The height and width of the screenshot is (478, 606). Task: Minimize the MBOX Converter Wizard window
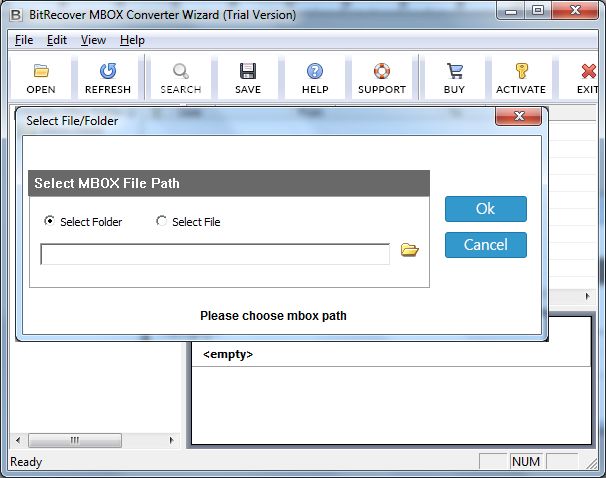click(x=511, y=11)
